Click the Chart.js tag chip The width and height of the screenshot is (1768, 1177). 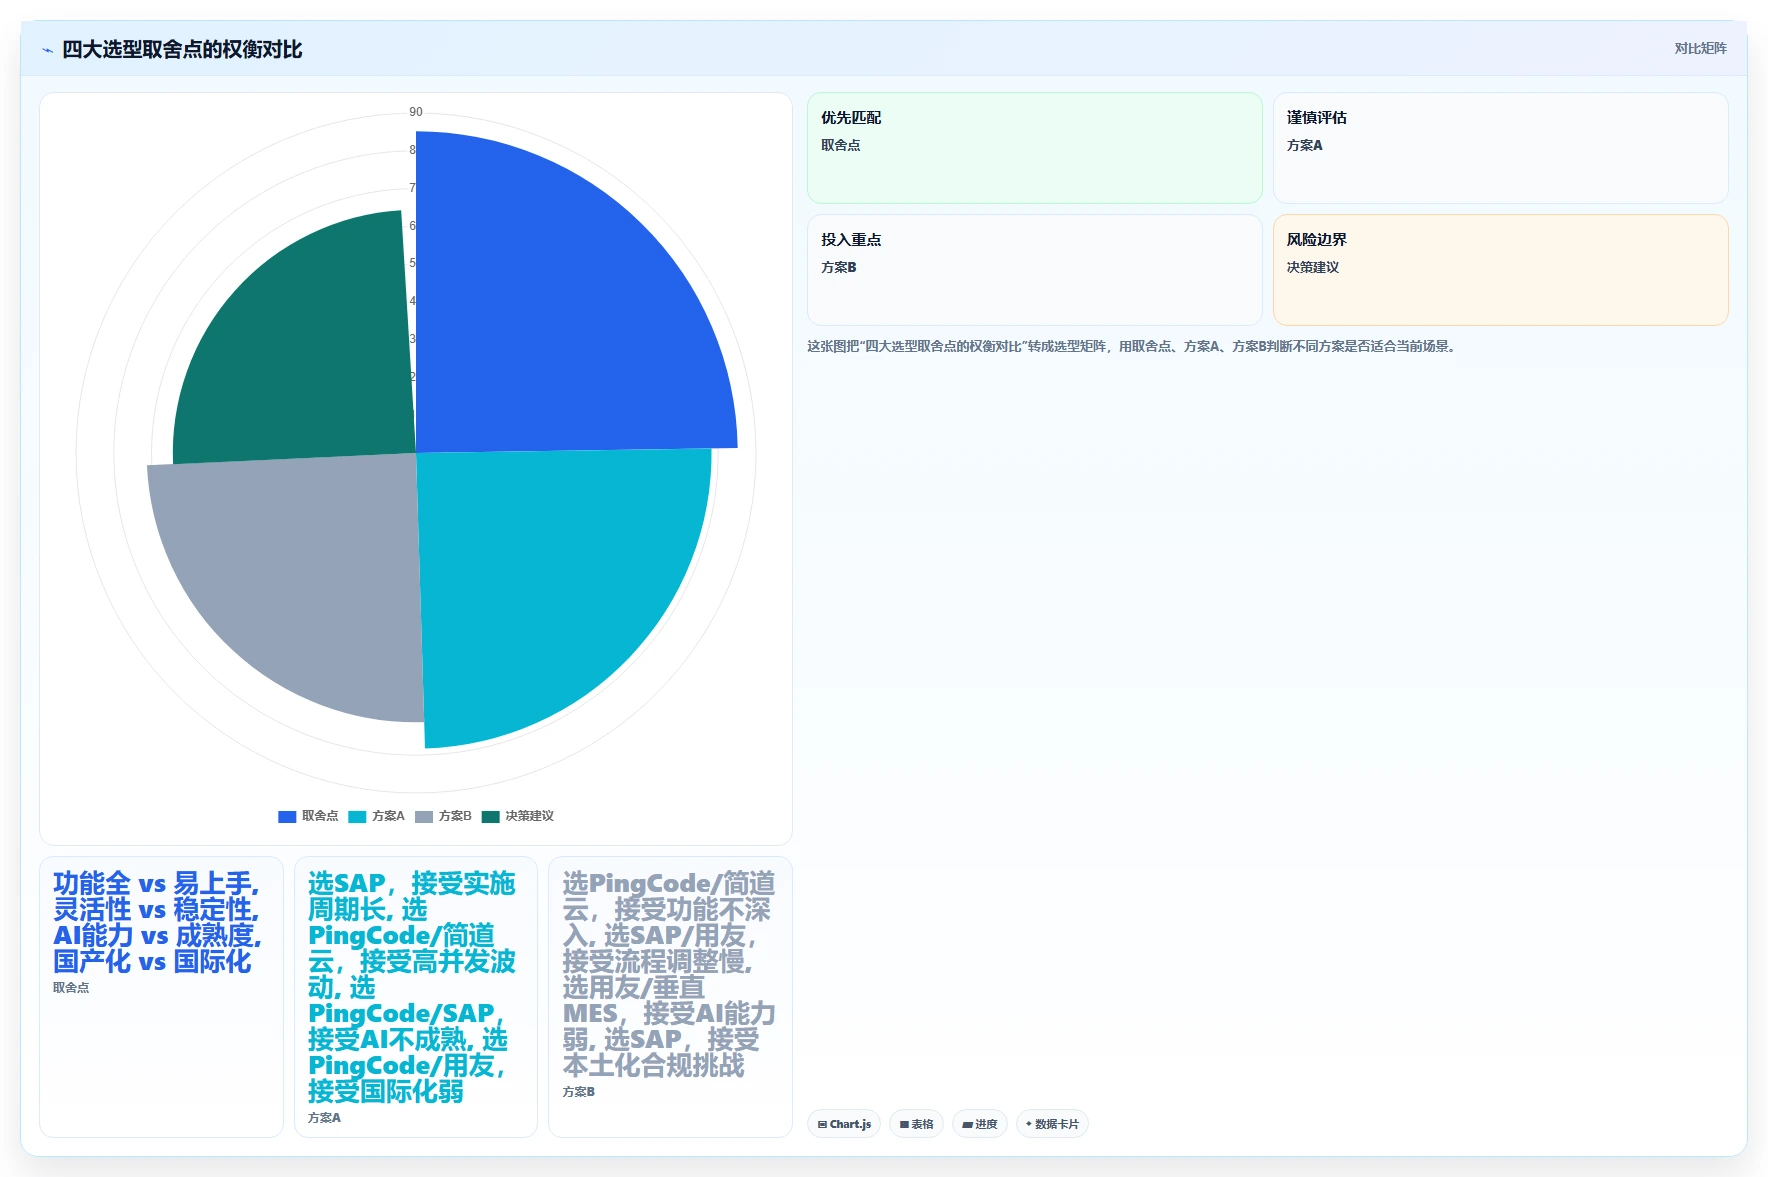point(844,1124)
